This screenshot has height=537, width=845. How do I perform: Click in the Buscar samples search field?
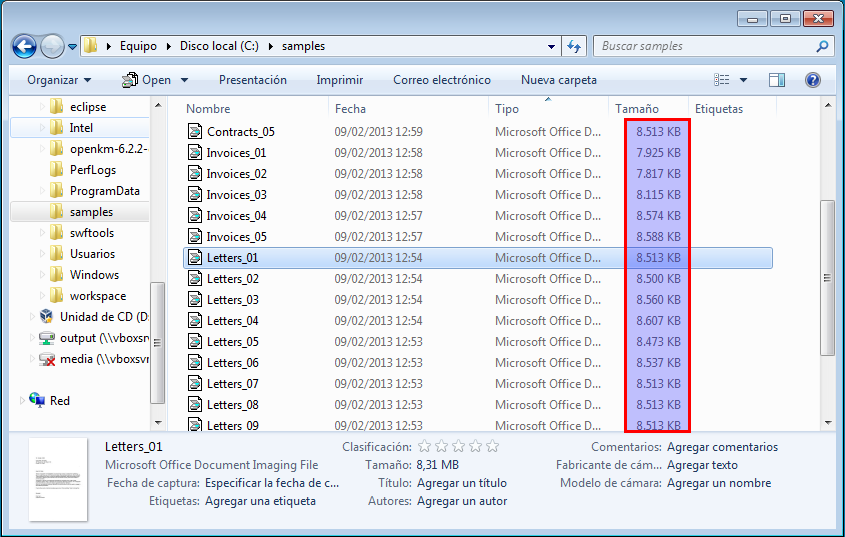click(705, 46)
